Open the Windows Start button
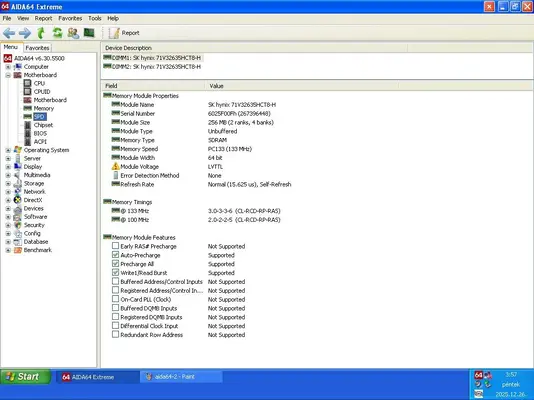The width and height of the screenshot is (534, 400). [x=26, y=377]
